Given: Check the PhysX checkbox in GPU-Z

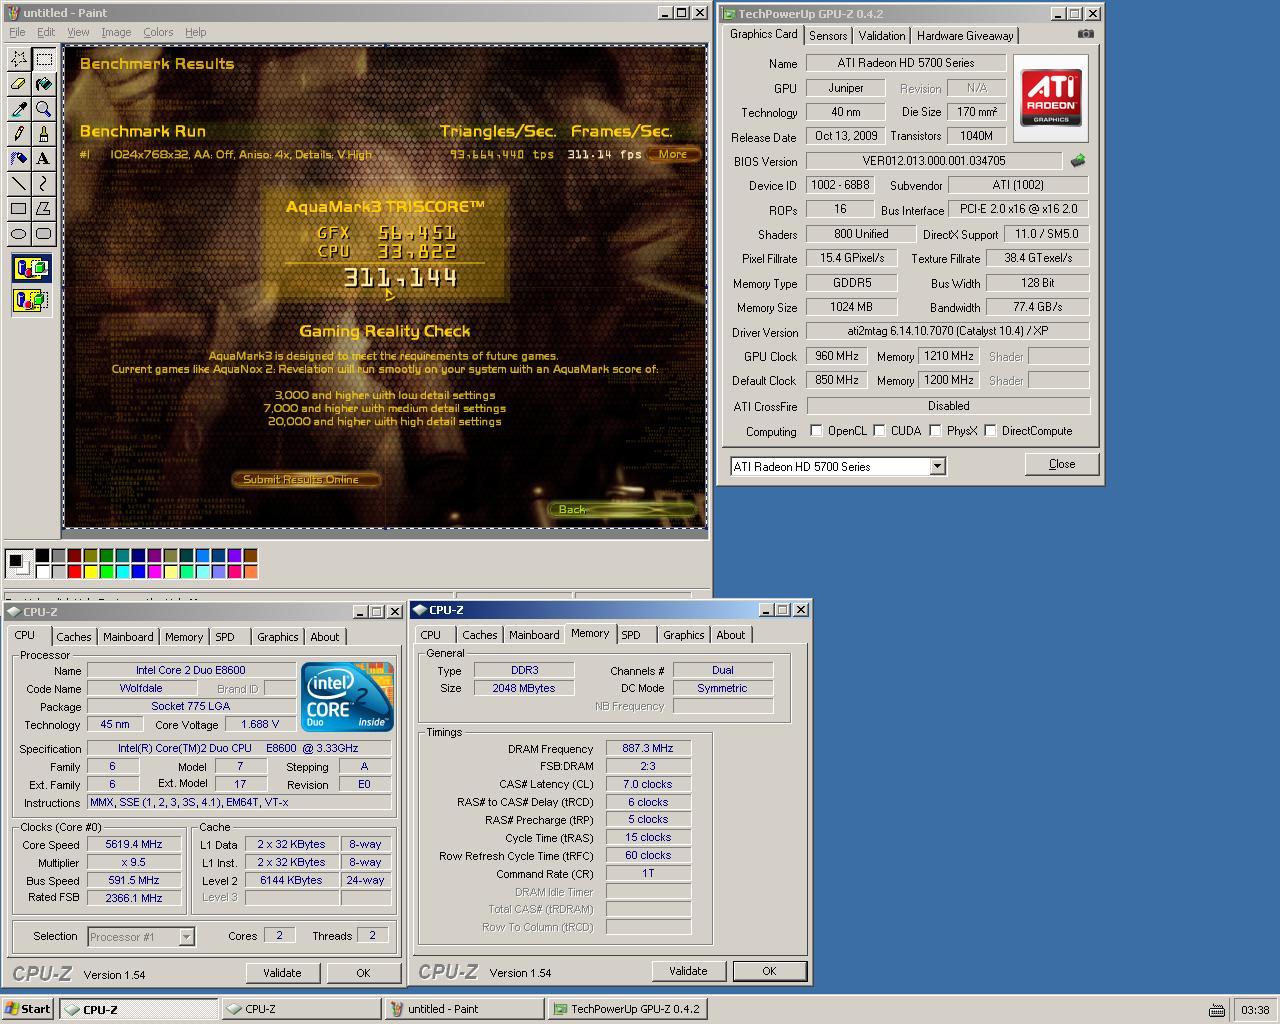Looking at the screenshot, I should point(935,431).
